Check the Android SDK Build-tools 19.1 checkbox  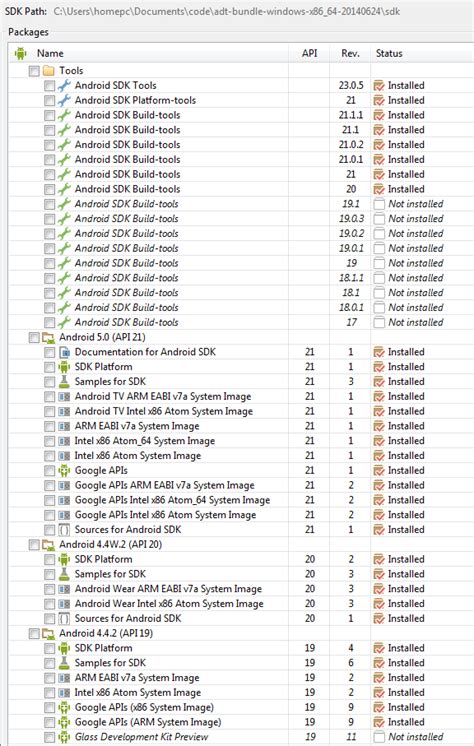[x=49, y=205]
